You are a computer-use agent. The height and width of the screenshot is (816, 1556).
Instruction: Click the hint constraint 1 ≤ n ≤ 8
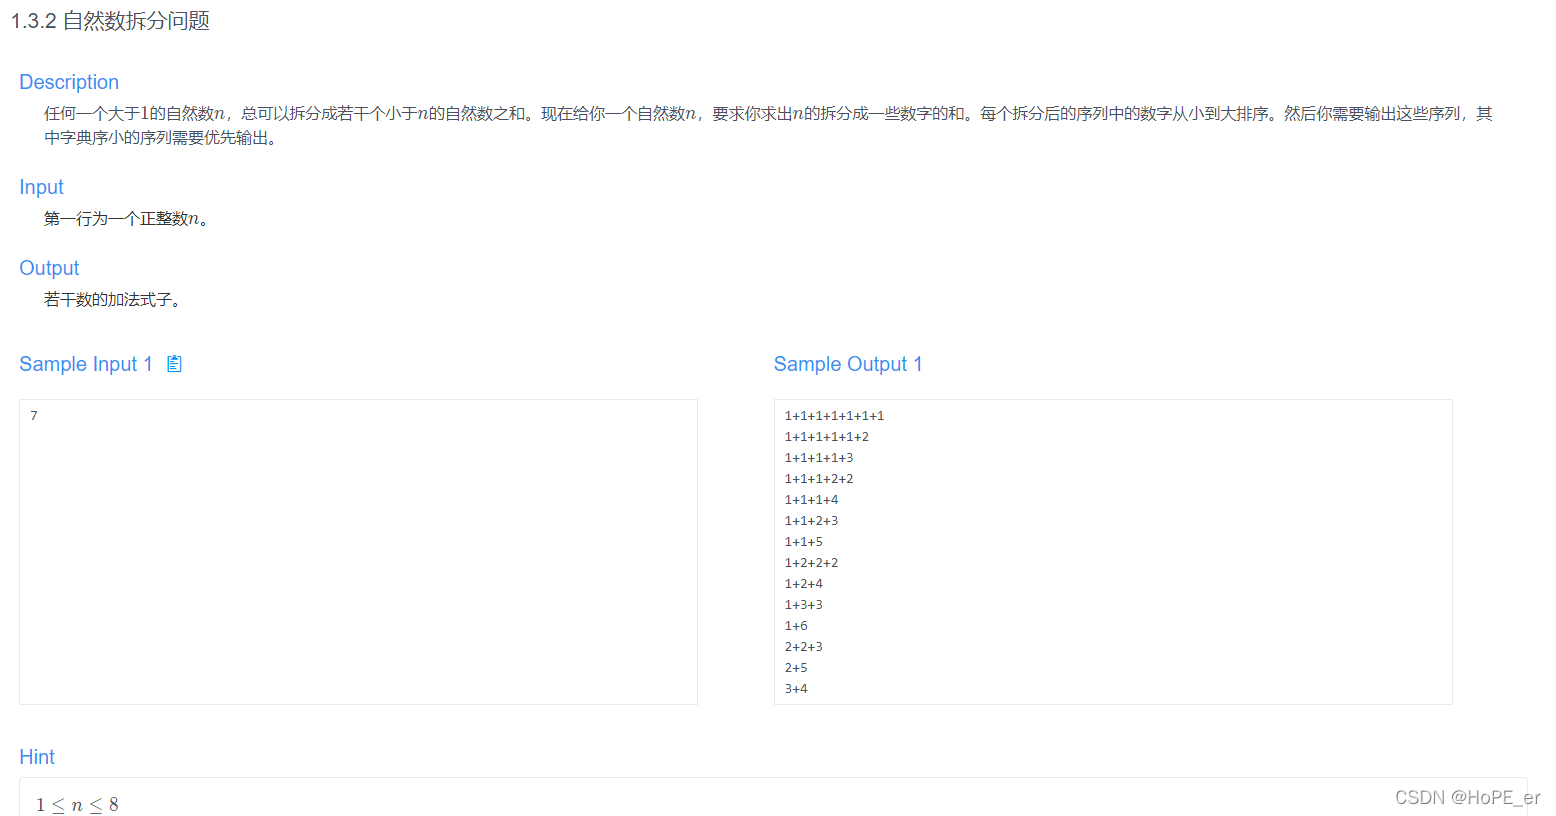pyautogui.click(x=77, y=805)
